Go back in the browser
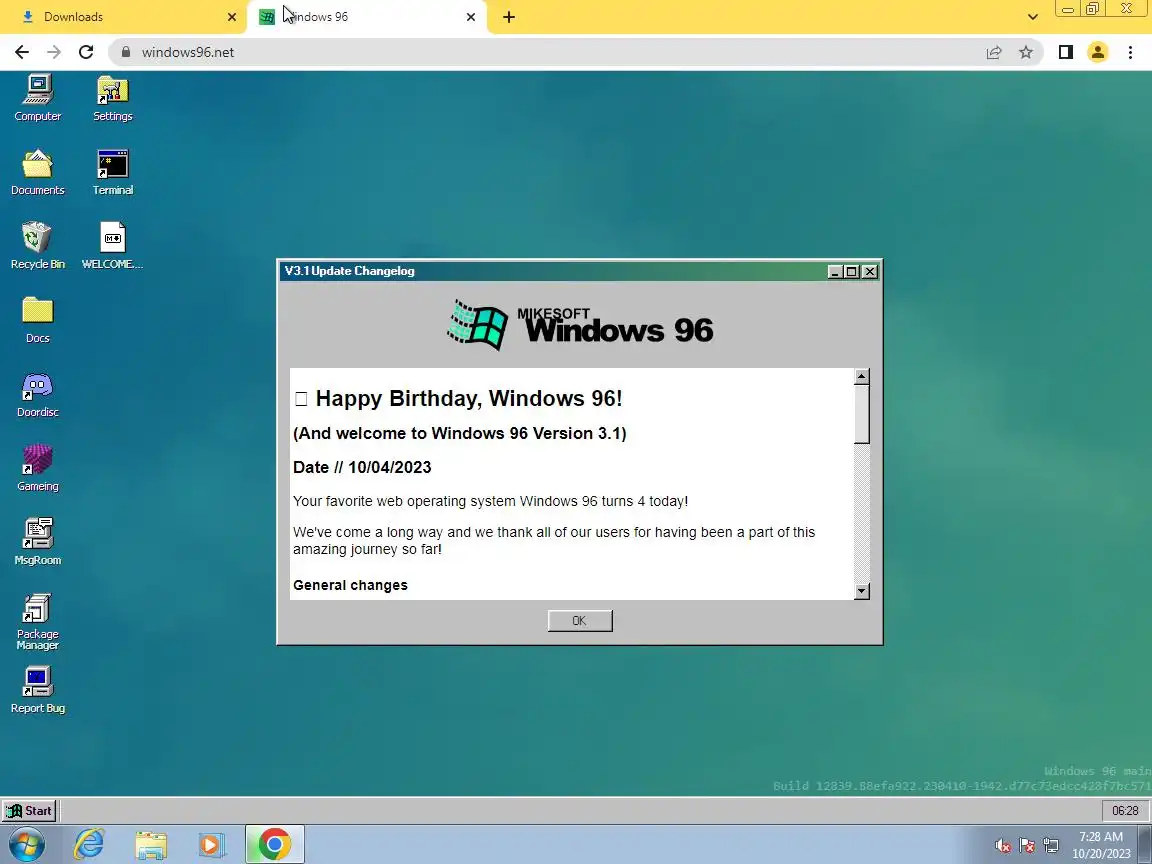The height and width of the screenshot is (864, 1152). (22, 52)
